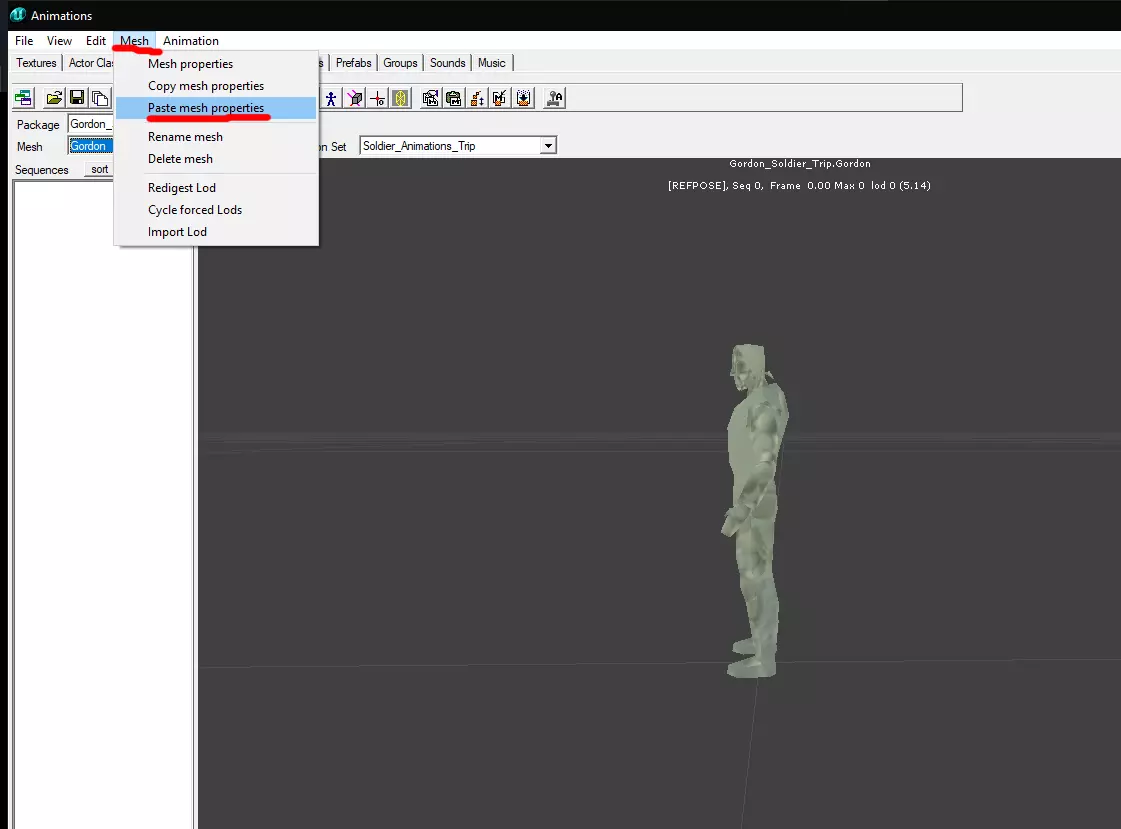
Task: Click Import Lod in the Mesh menu
Action: [x=177, y=232]
